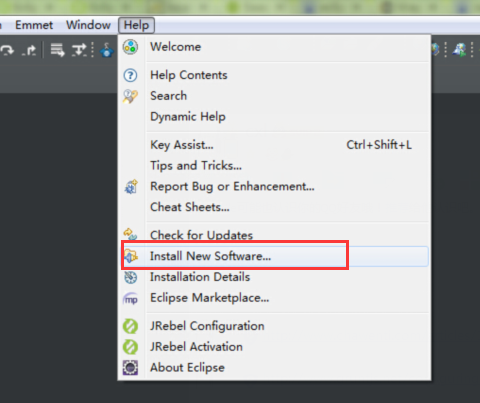The height and width of the screenshot is (403, 480).
Task: Click the Installation Details icon
Action: pyautogui.click(x=130, y=277)
